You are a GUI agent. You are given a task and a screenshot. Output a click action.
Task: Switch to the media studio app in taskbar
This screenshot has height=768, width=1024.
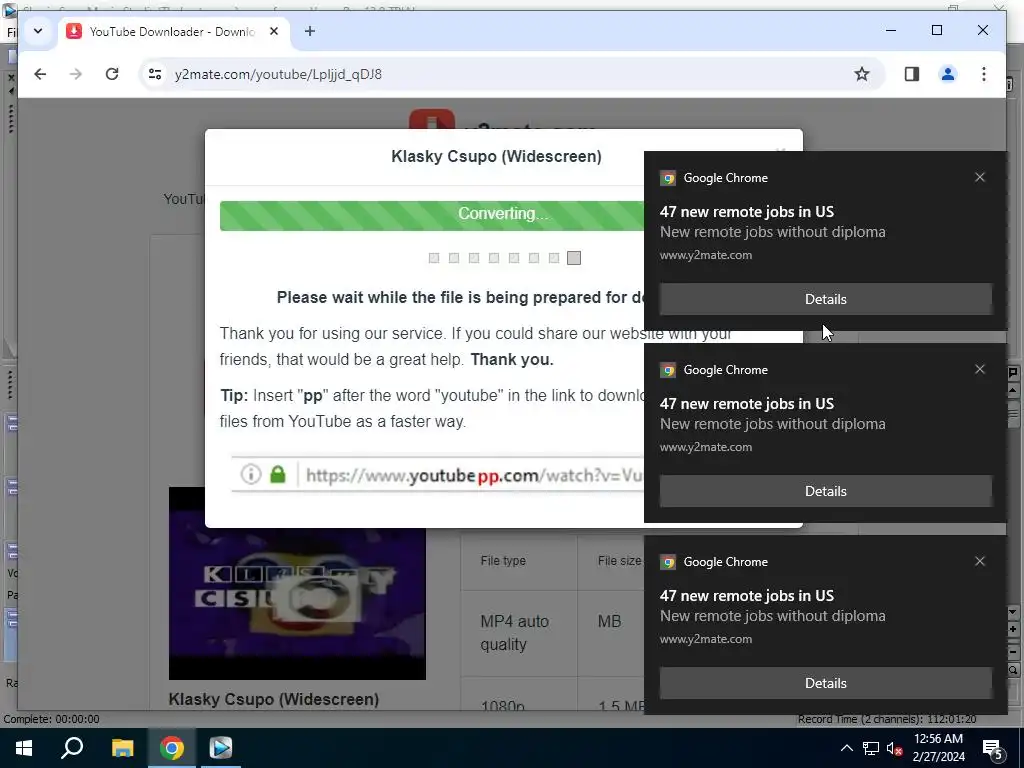click(x=221, y=748)
